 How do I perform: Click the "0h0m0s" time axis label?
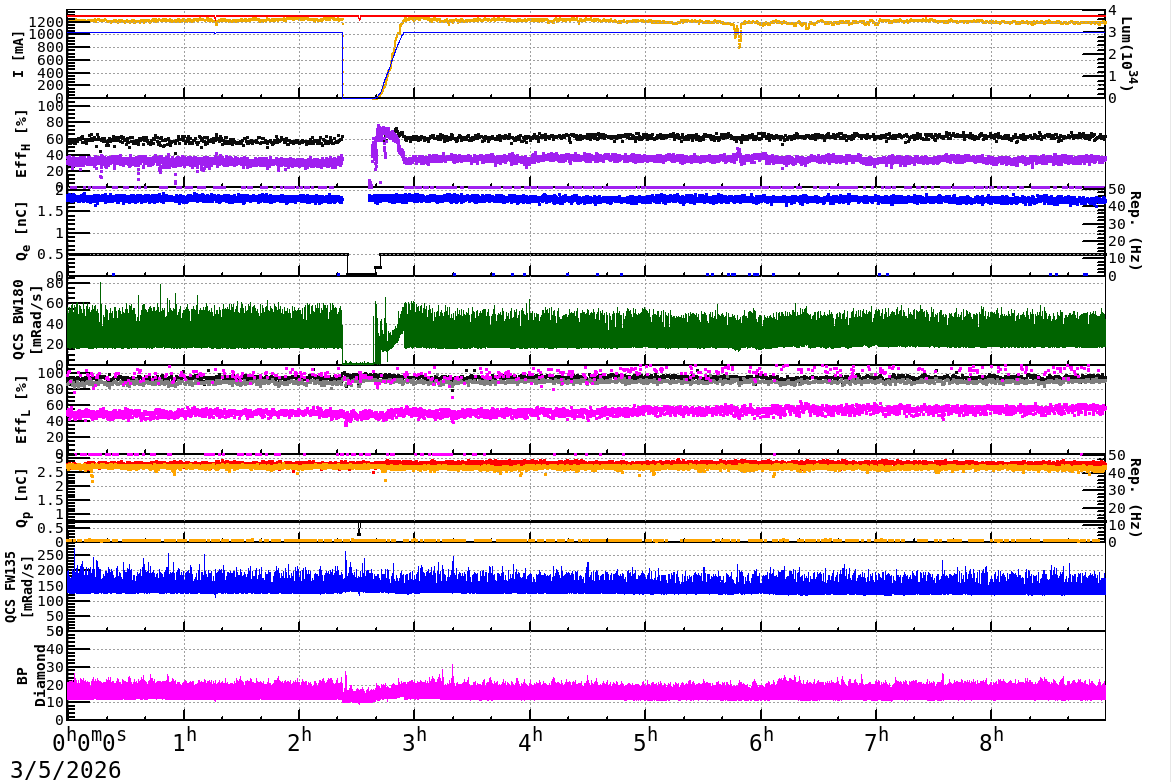89,740
